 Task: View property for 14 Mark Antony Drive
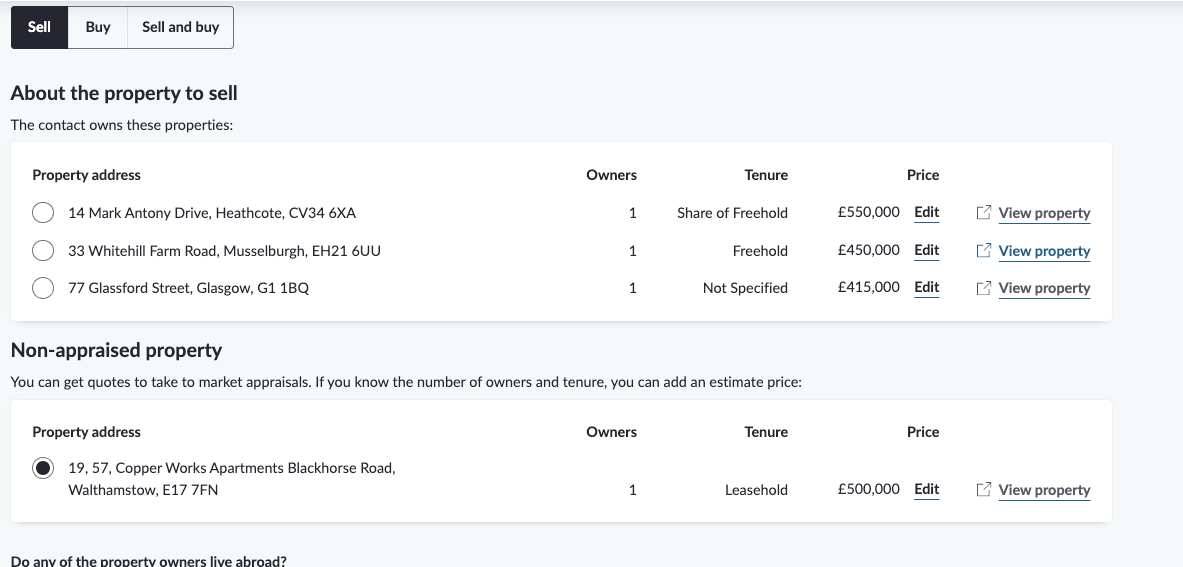1044,213
